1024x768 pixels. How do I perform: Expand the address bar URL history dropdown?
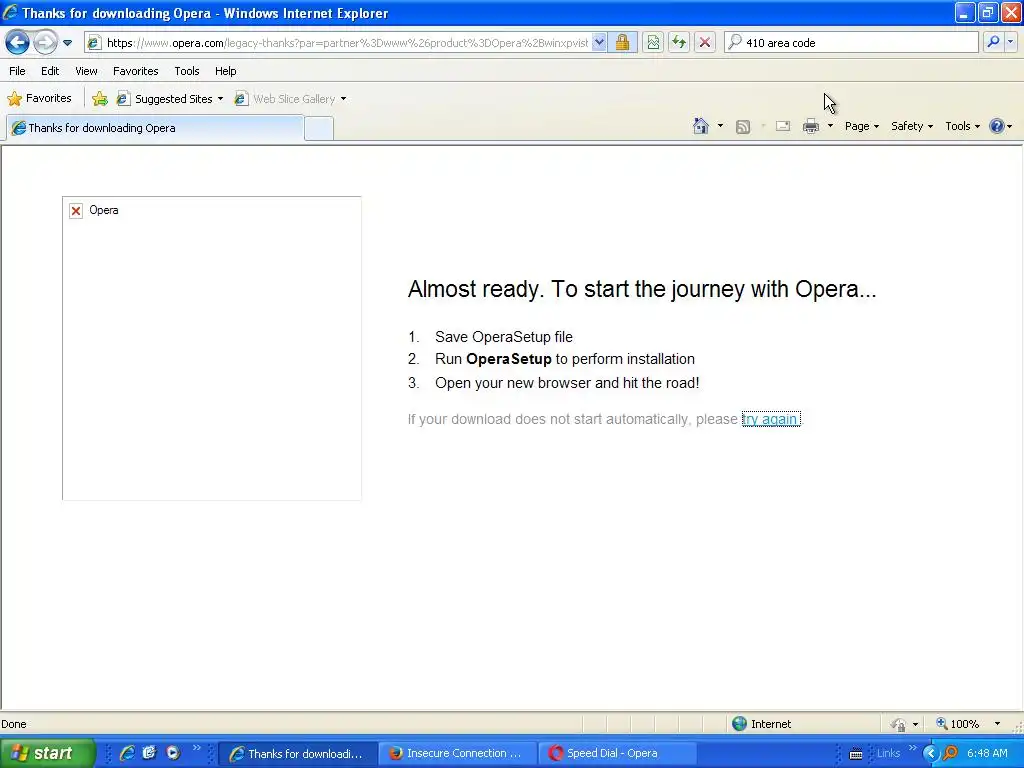pyautogui.click(x=599, y=43)
